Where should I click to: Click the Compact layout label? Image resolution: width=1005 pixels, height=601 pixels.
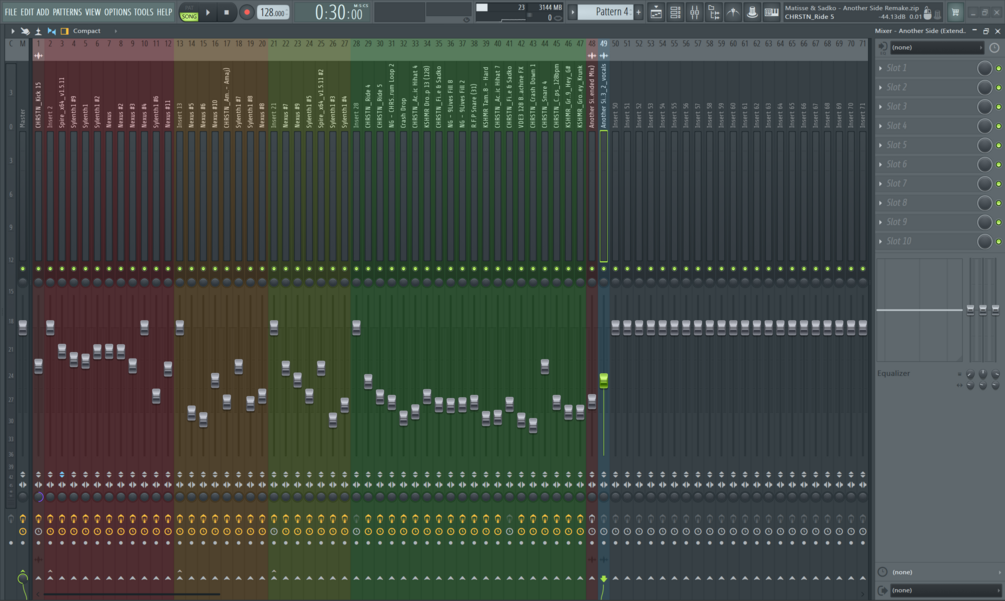point(87,31)
